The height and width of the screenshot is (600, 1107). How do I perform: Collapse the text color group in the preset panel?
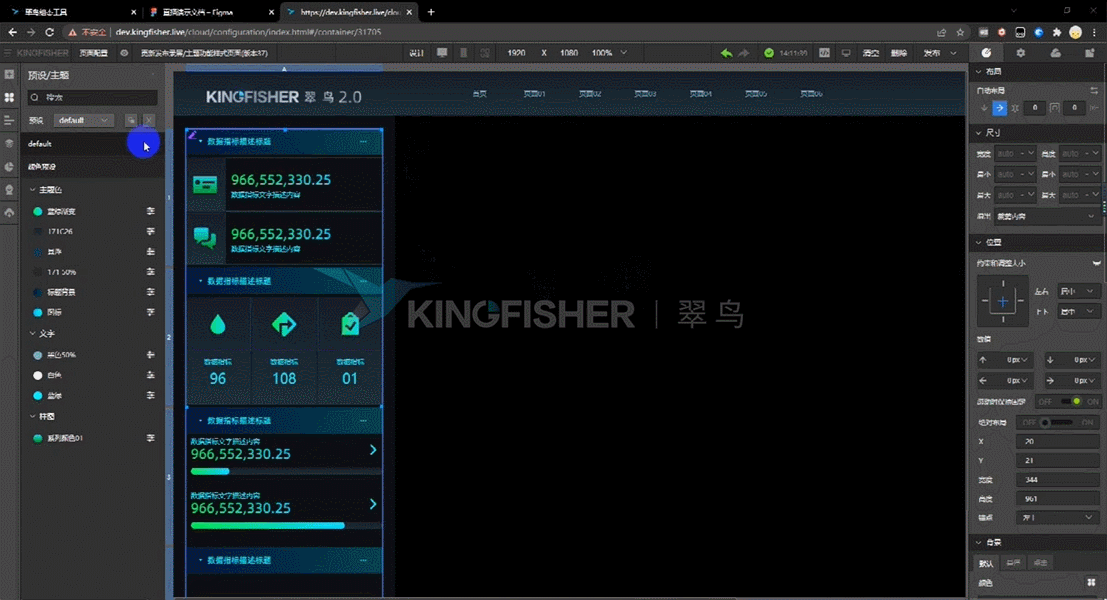click(32, 333)
